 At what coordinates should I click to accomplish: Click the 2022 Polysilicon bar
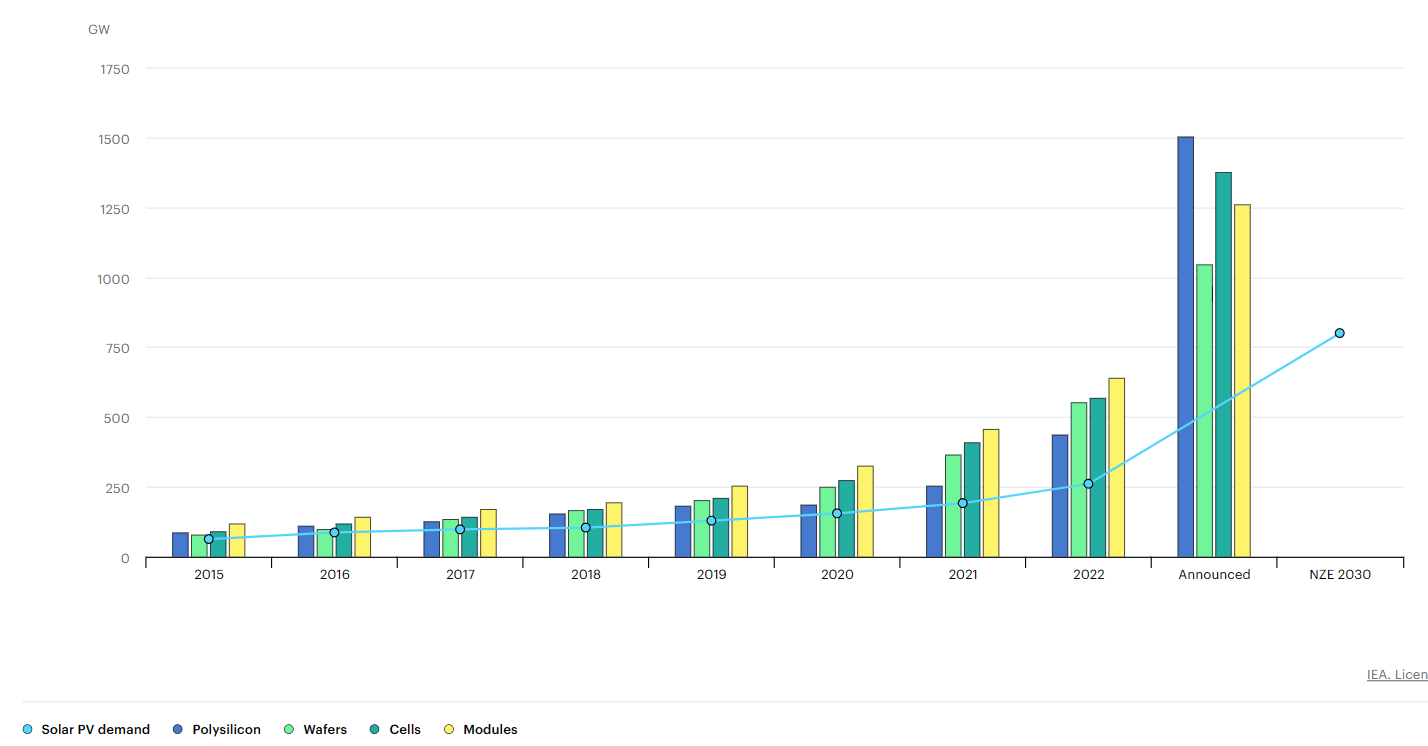(1060, 496)
